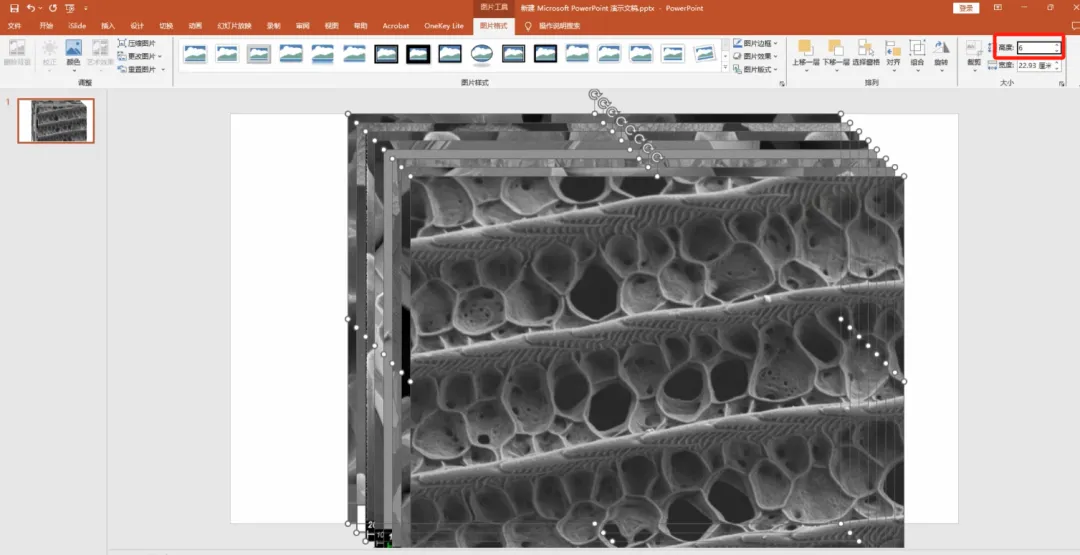The width and height of the screenshot is (1080, 555).
Task: Switch to the iSlide tab
Action: (76, 25)
